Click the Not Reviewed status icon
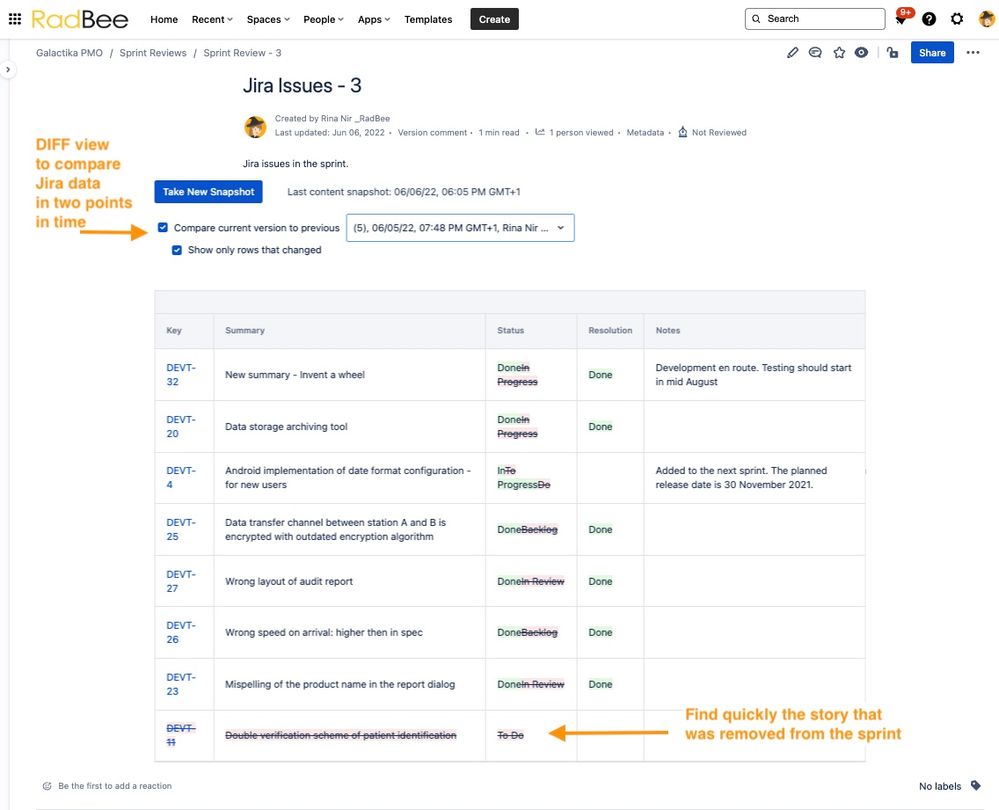 (x=682, y=132)
